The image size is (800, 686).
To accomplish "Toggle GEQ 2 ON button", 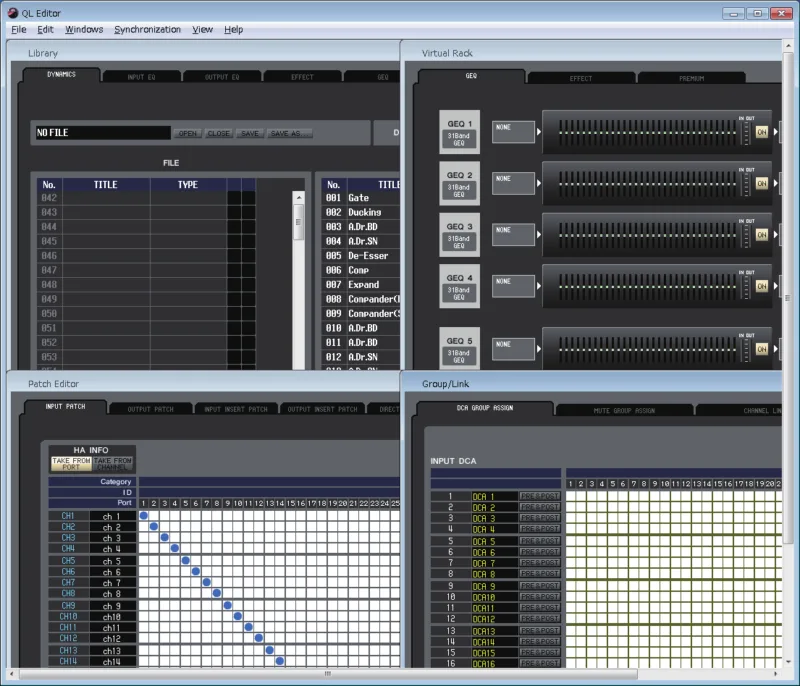I will [x=761, y=184].
